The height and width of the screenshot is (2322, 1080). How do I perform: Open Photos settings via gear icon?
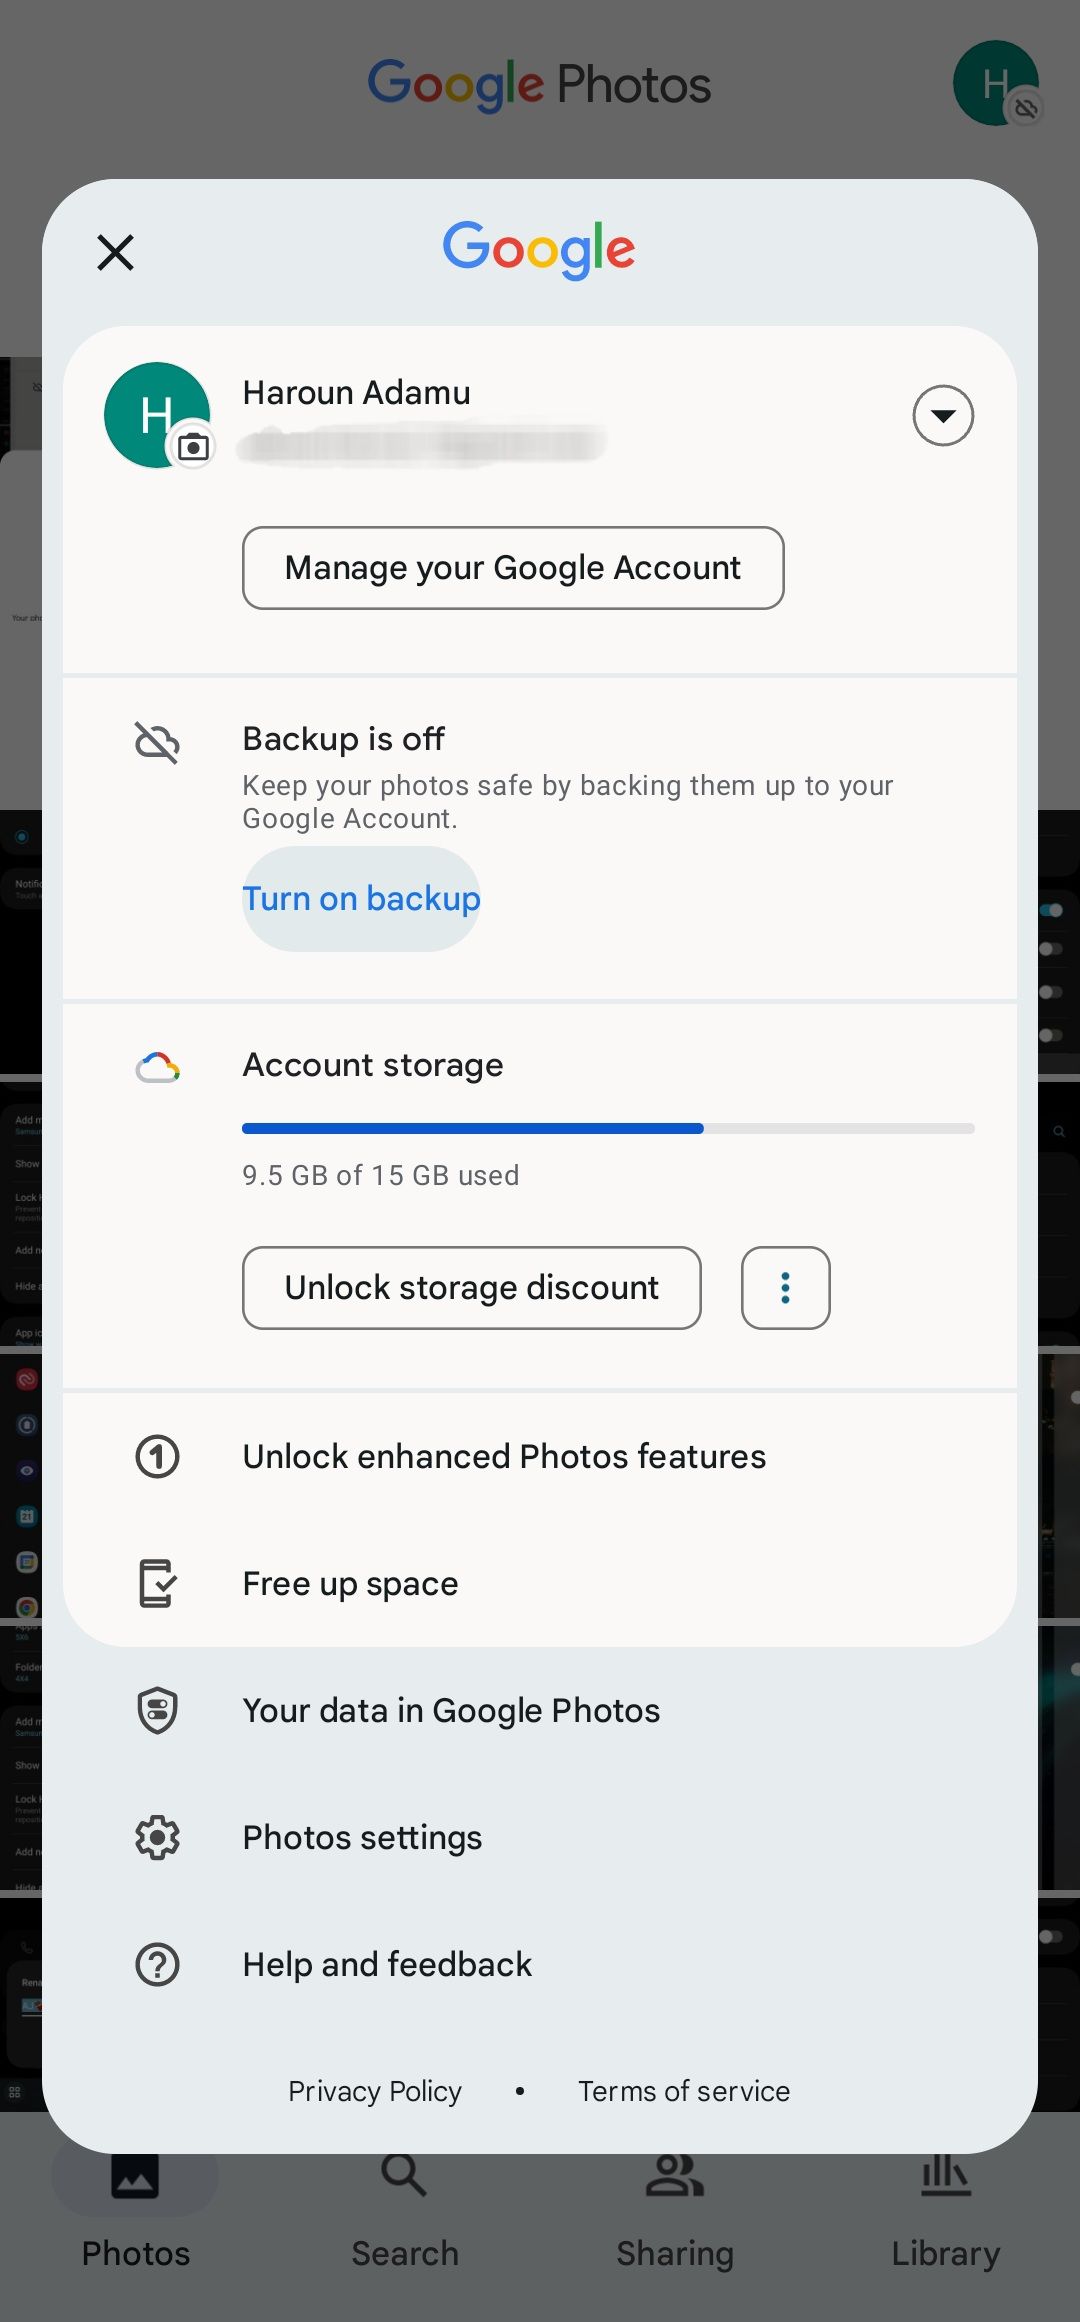[157, 1837]
